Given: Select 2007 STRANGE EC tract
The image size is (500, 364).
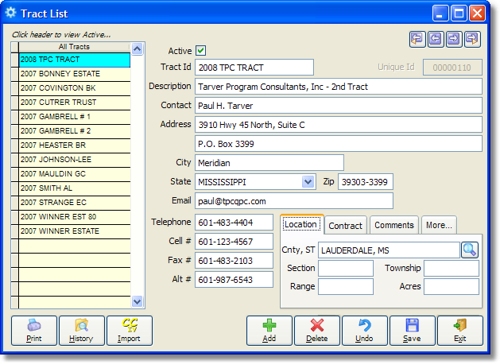Looking at the screenshot, I should click(74, 203).
